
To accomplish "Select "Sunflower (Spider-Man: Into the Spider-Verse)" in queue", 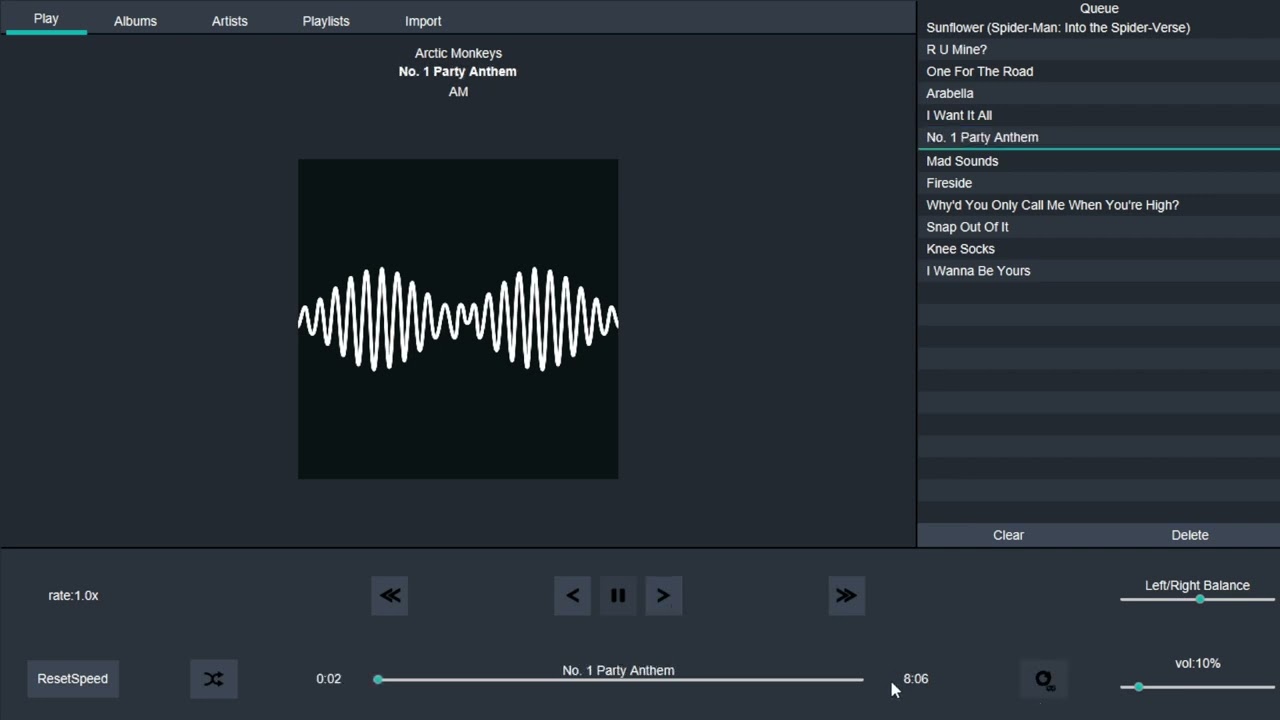I will click(1098, 28).
